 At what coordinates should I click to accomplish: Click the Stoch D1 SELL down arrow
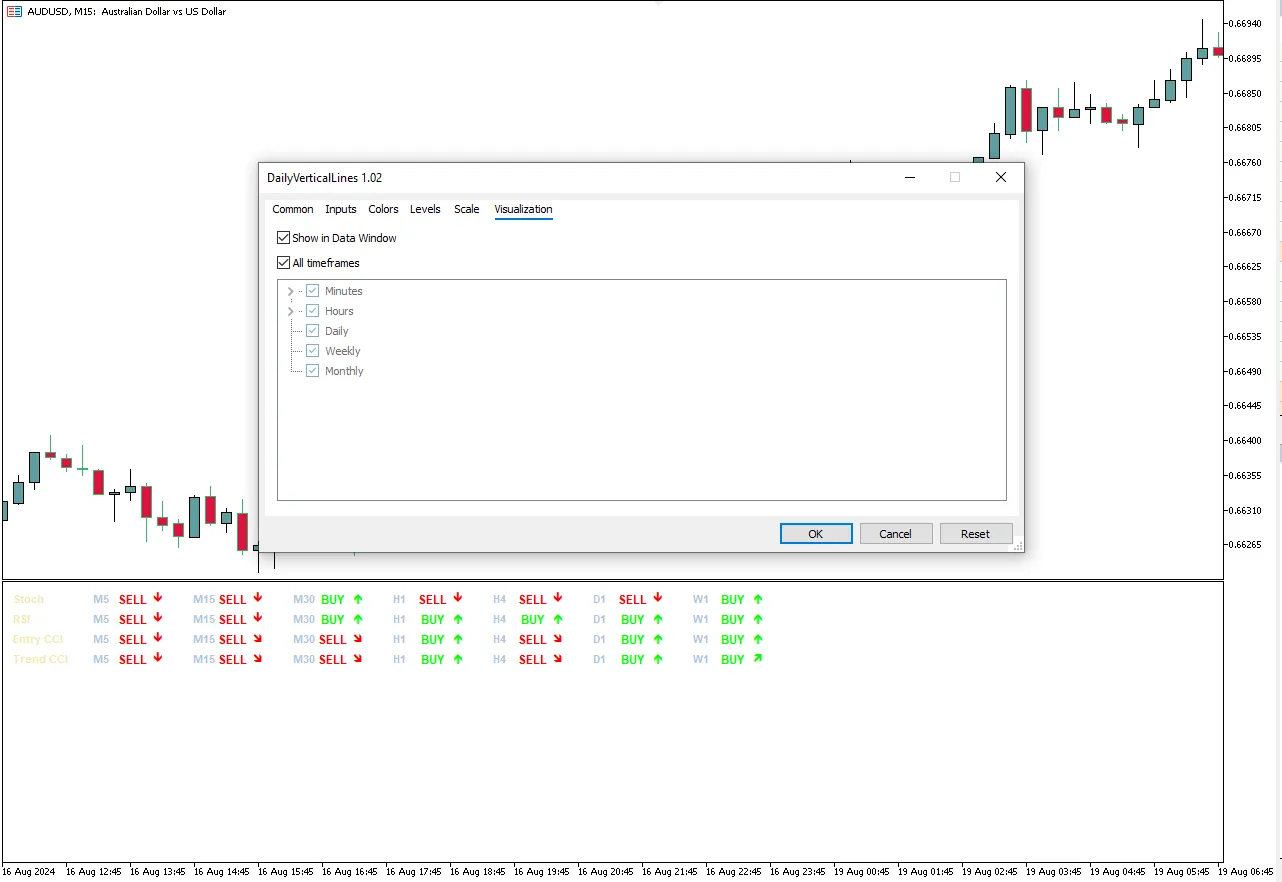pos(658,598)
